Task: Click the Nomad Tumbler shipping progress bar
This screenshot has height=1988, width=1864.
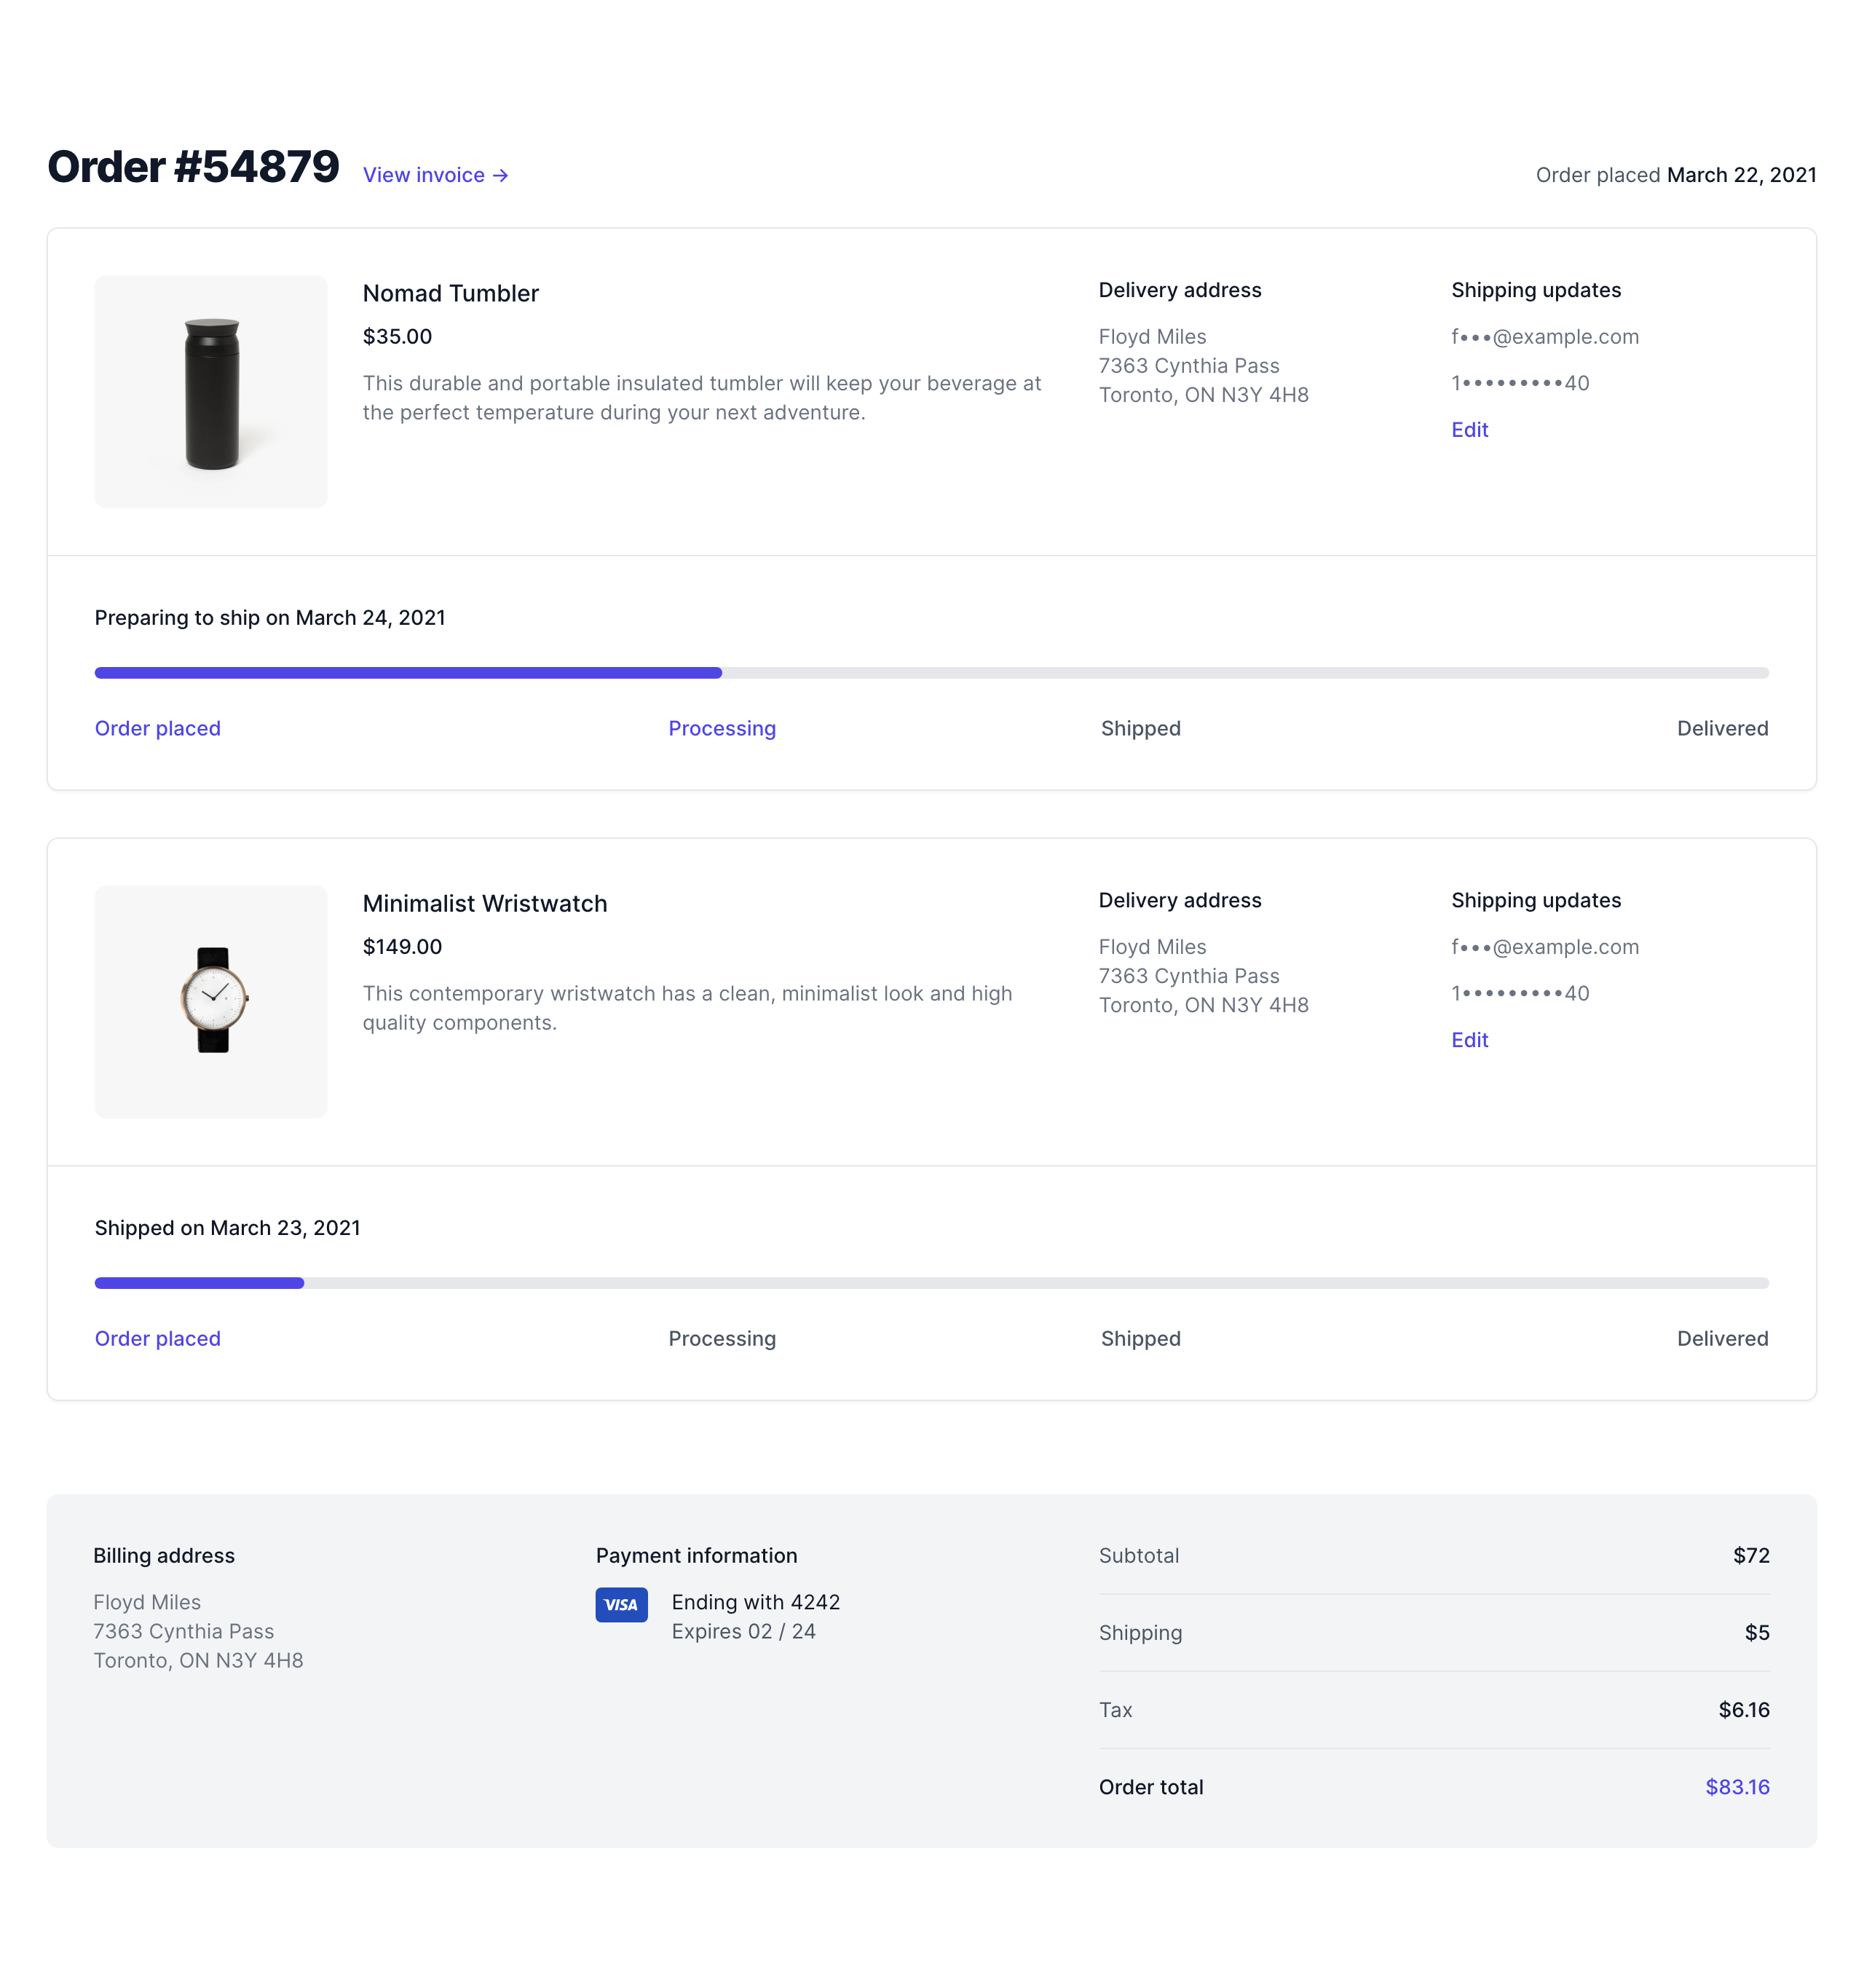Action: coord(931,673)
